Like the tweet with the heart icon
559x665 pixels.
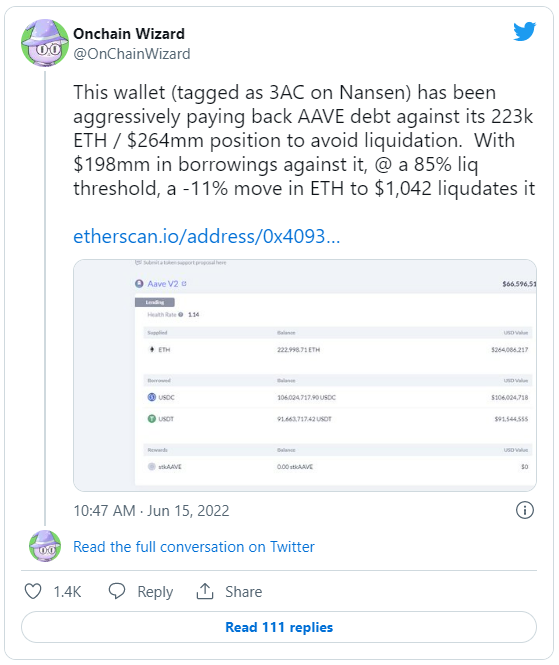(33, 591)
